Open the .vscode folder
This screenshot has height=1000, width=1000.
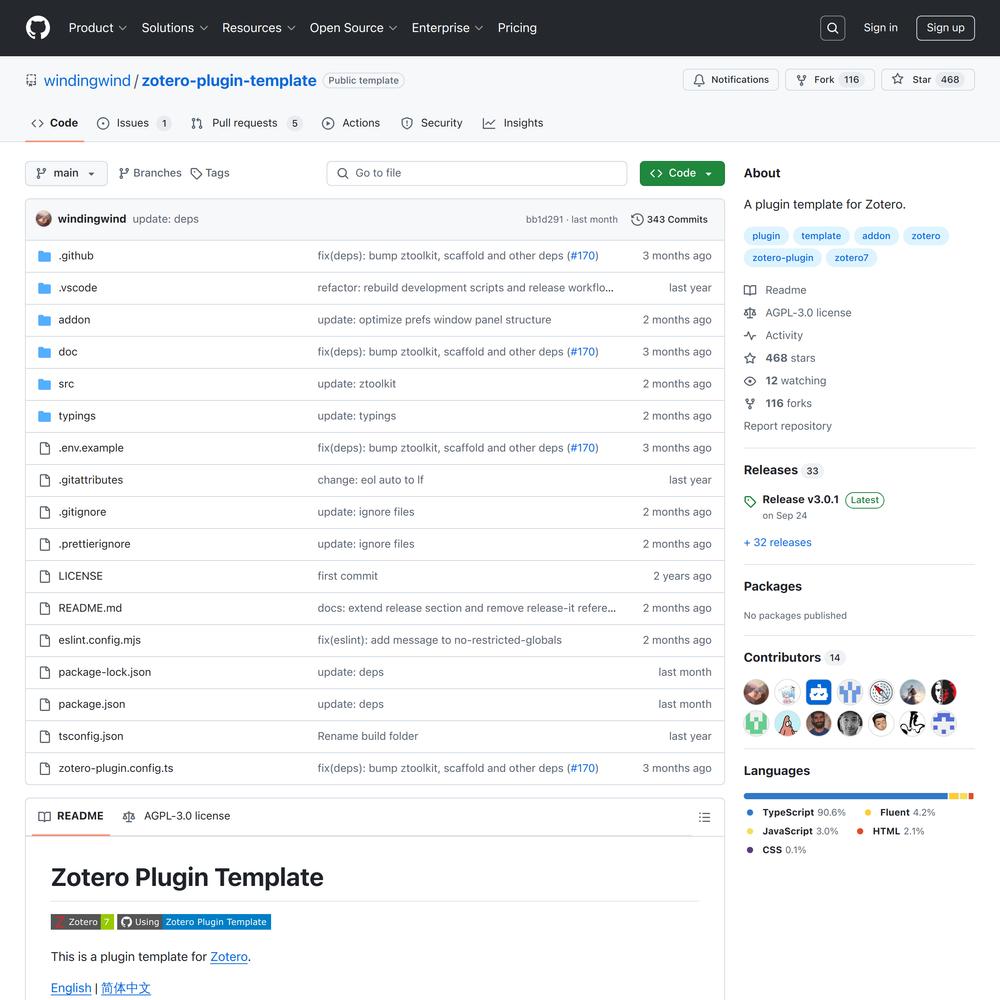78,288
